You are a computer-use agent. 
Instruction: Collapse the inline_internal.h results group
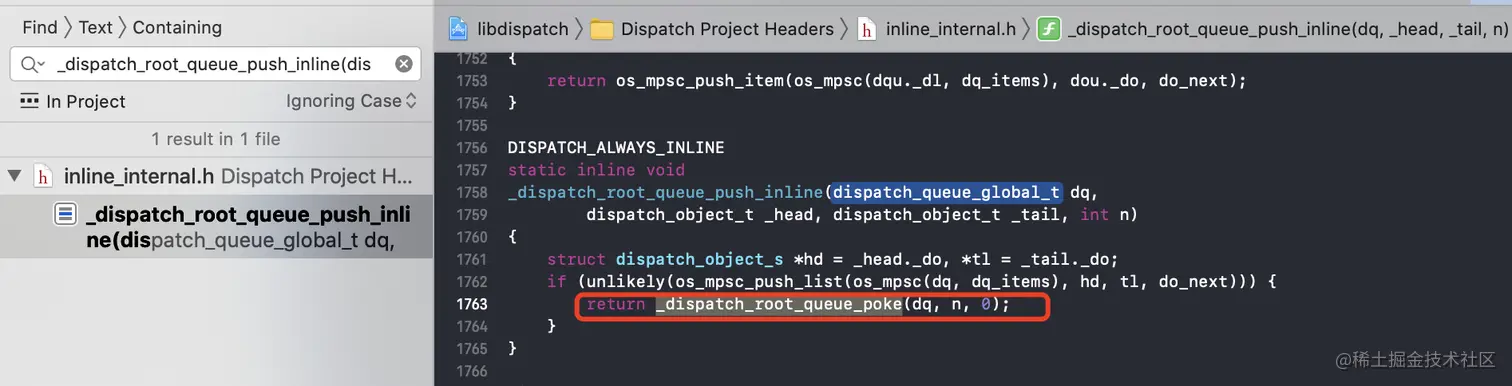point(14,177)
